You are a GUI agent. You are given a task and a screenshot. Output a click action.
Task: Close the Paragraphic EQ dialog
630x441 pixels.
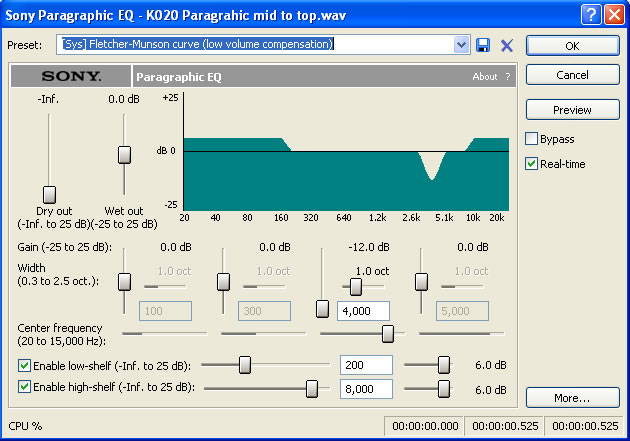tap(615, 15)
